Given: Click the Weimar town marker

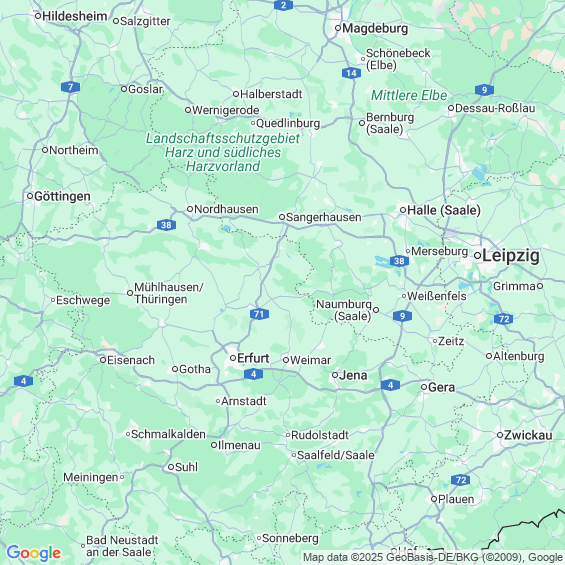Looking at the screenshot, I should 286,360.
